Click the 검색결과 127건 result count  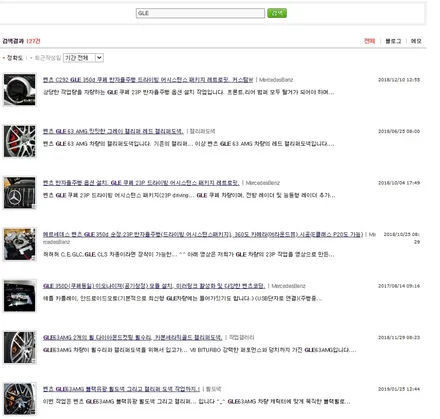[21, 41]
